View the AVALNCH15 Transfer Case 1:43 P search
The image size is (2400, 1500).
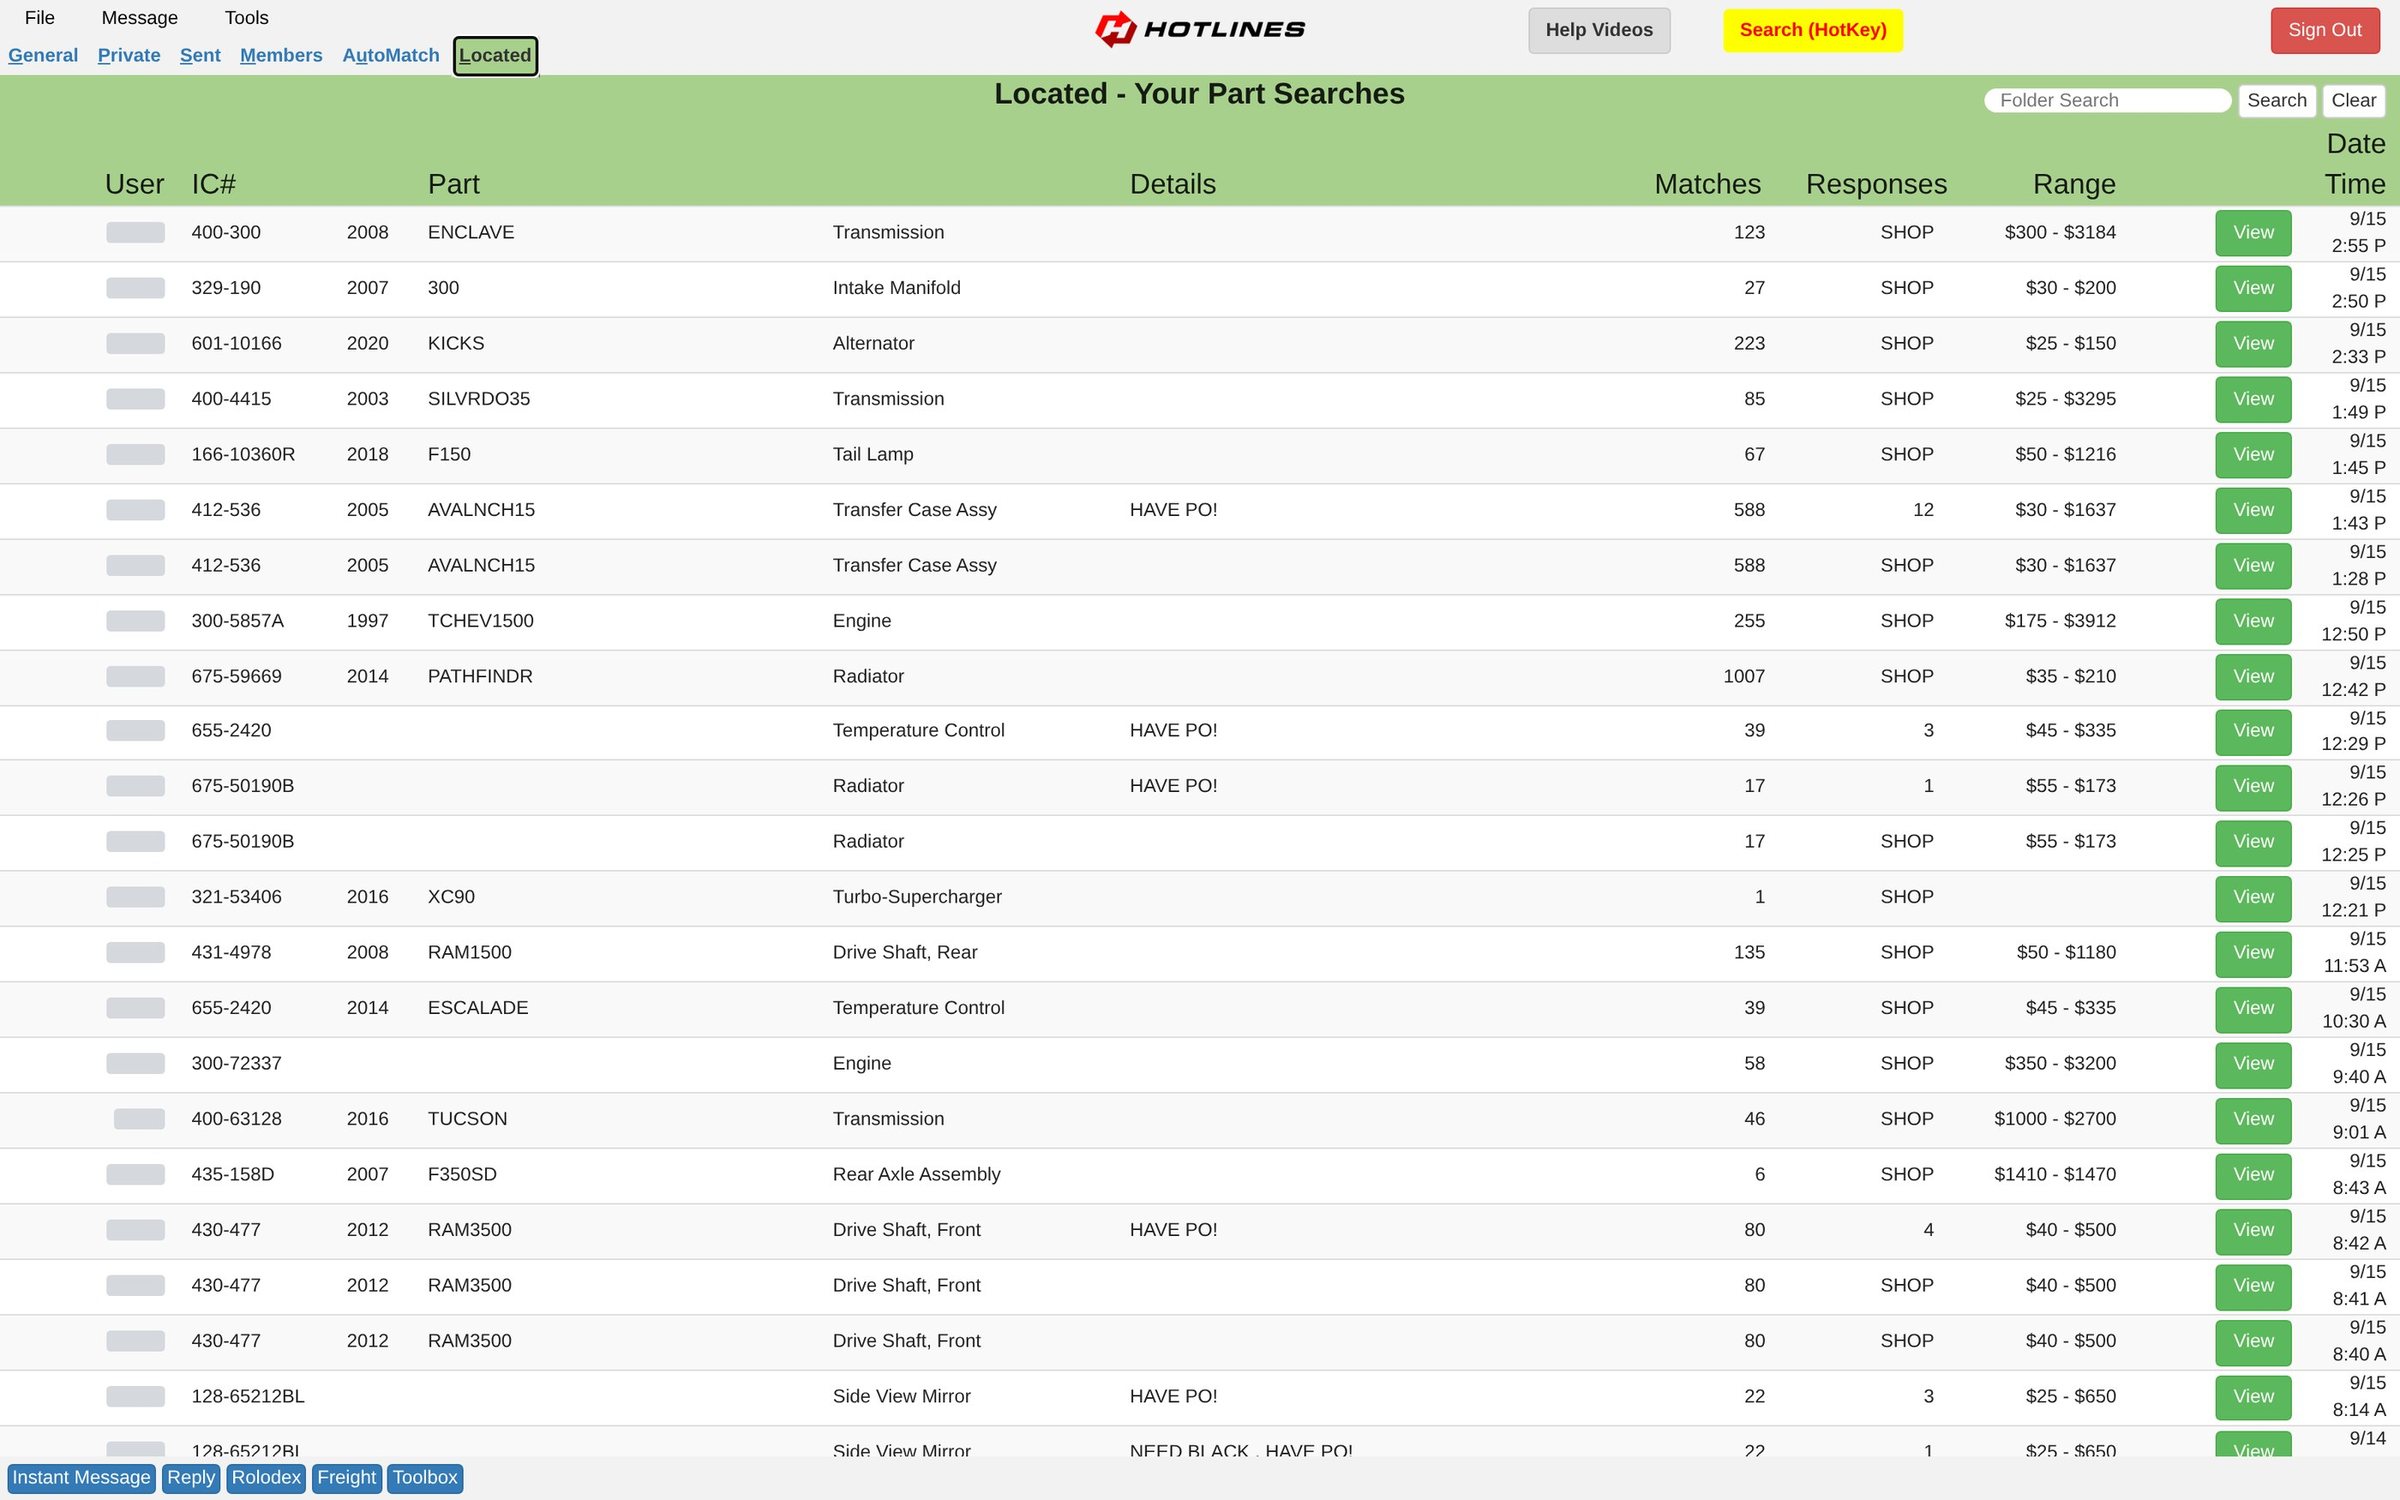pos(2253,510)
